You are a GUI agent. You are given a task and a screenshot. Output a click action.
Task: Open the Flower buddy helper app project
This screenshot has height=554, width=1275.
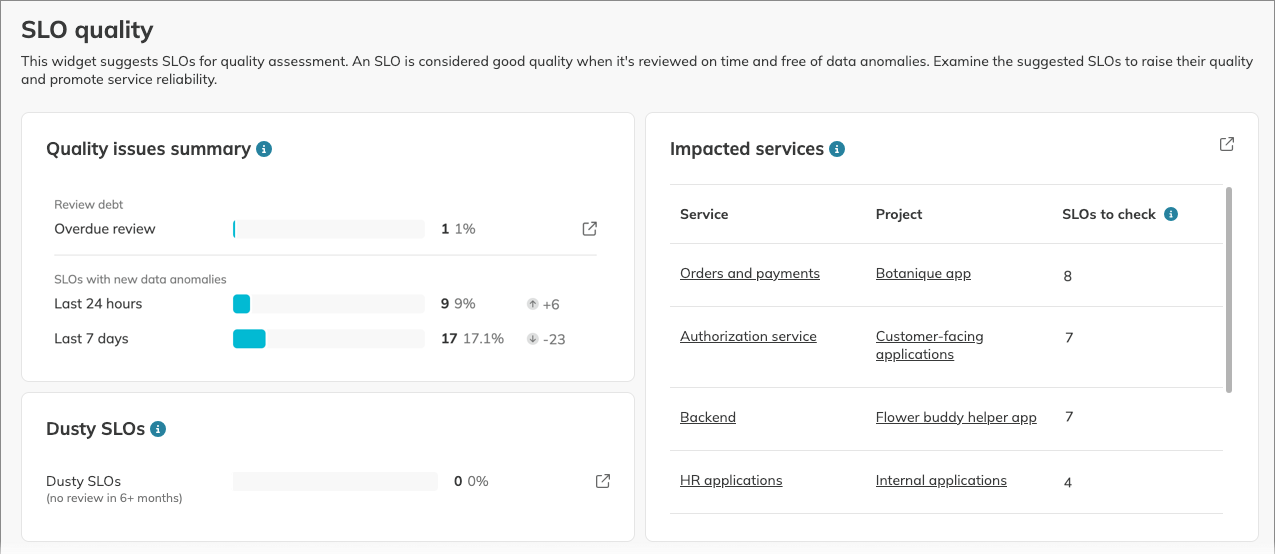click(x=955, y=417)
